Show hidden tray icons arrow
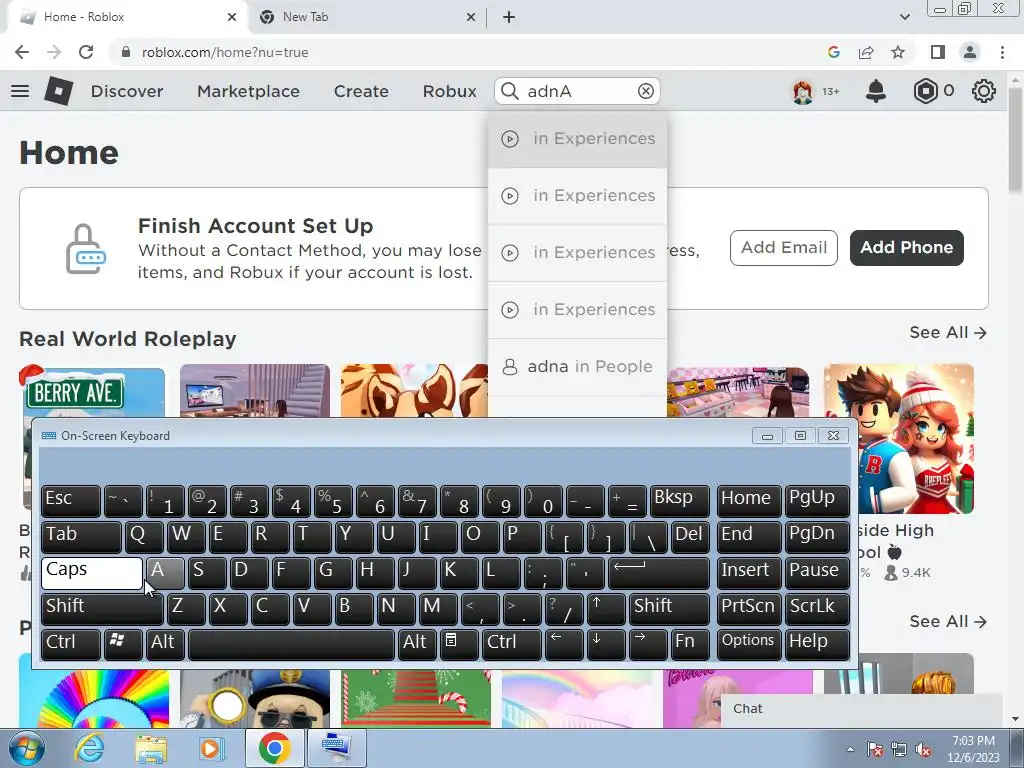The width and height of the screenshot is (1024, 768). tap(850, 750)
